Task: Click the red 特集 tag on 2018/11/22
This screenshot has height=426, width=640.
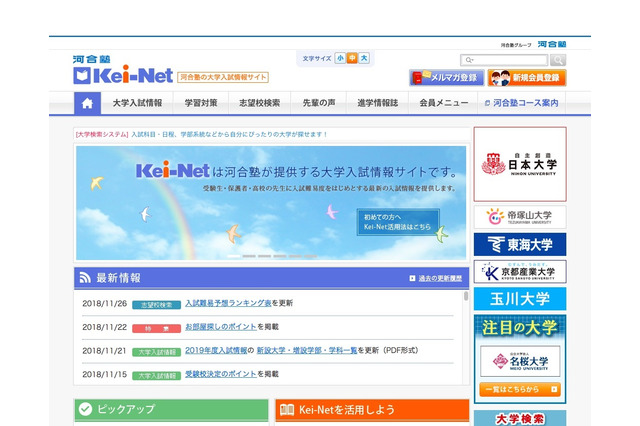Action: click(x=156, y=328)
